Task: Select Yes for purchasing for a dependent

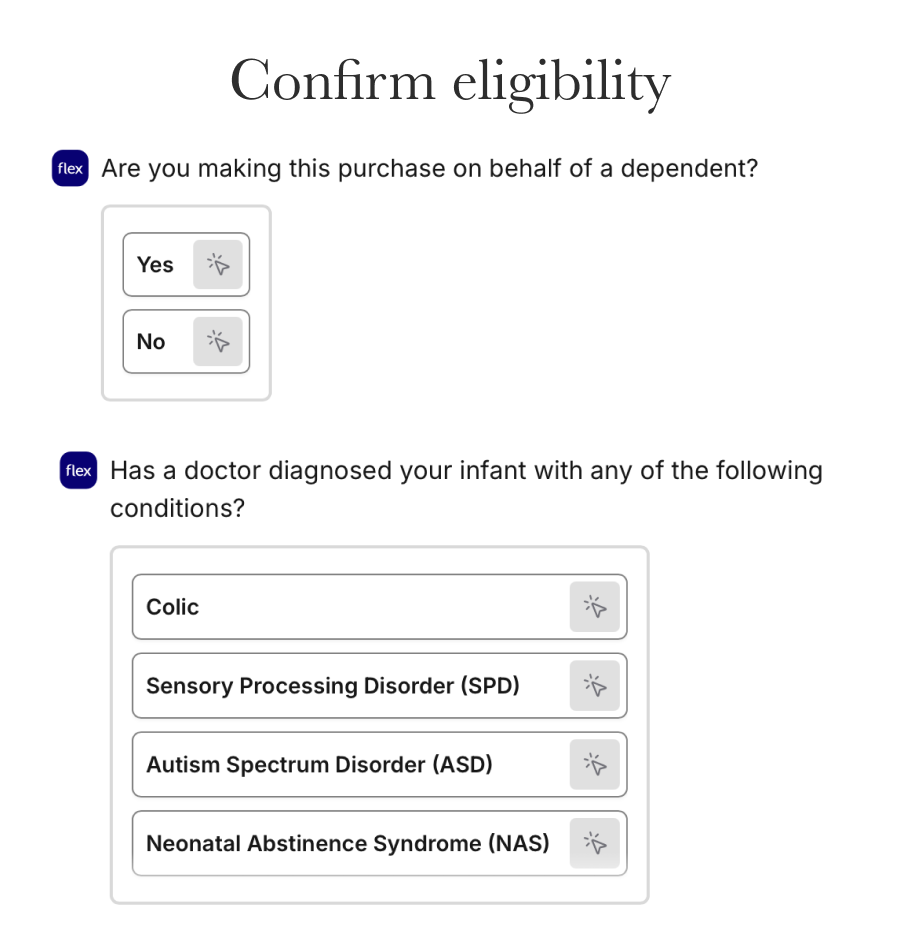Action: coord(156,265)
